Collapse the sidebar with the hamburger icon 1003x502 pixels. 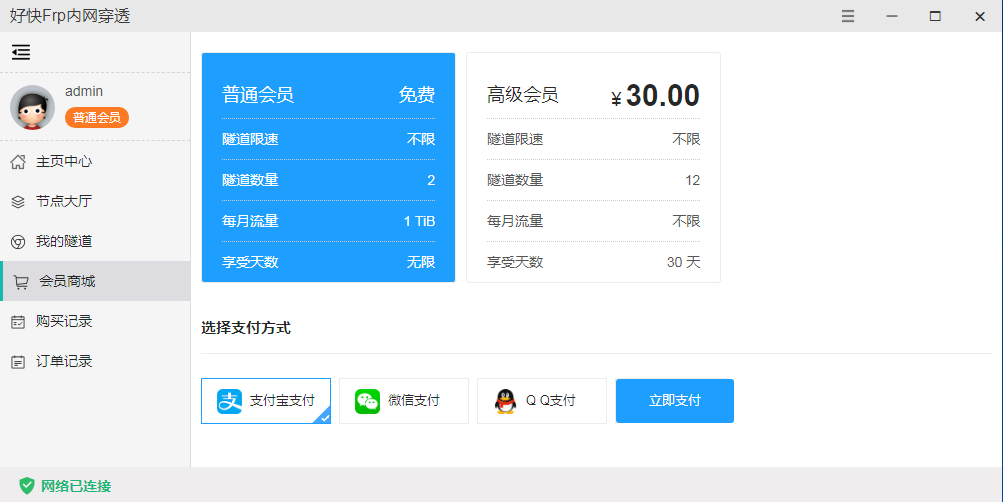coord(21,53)
